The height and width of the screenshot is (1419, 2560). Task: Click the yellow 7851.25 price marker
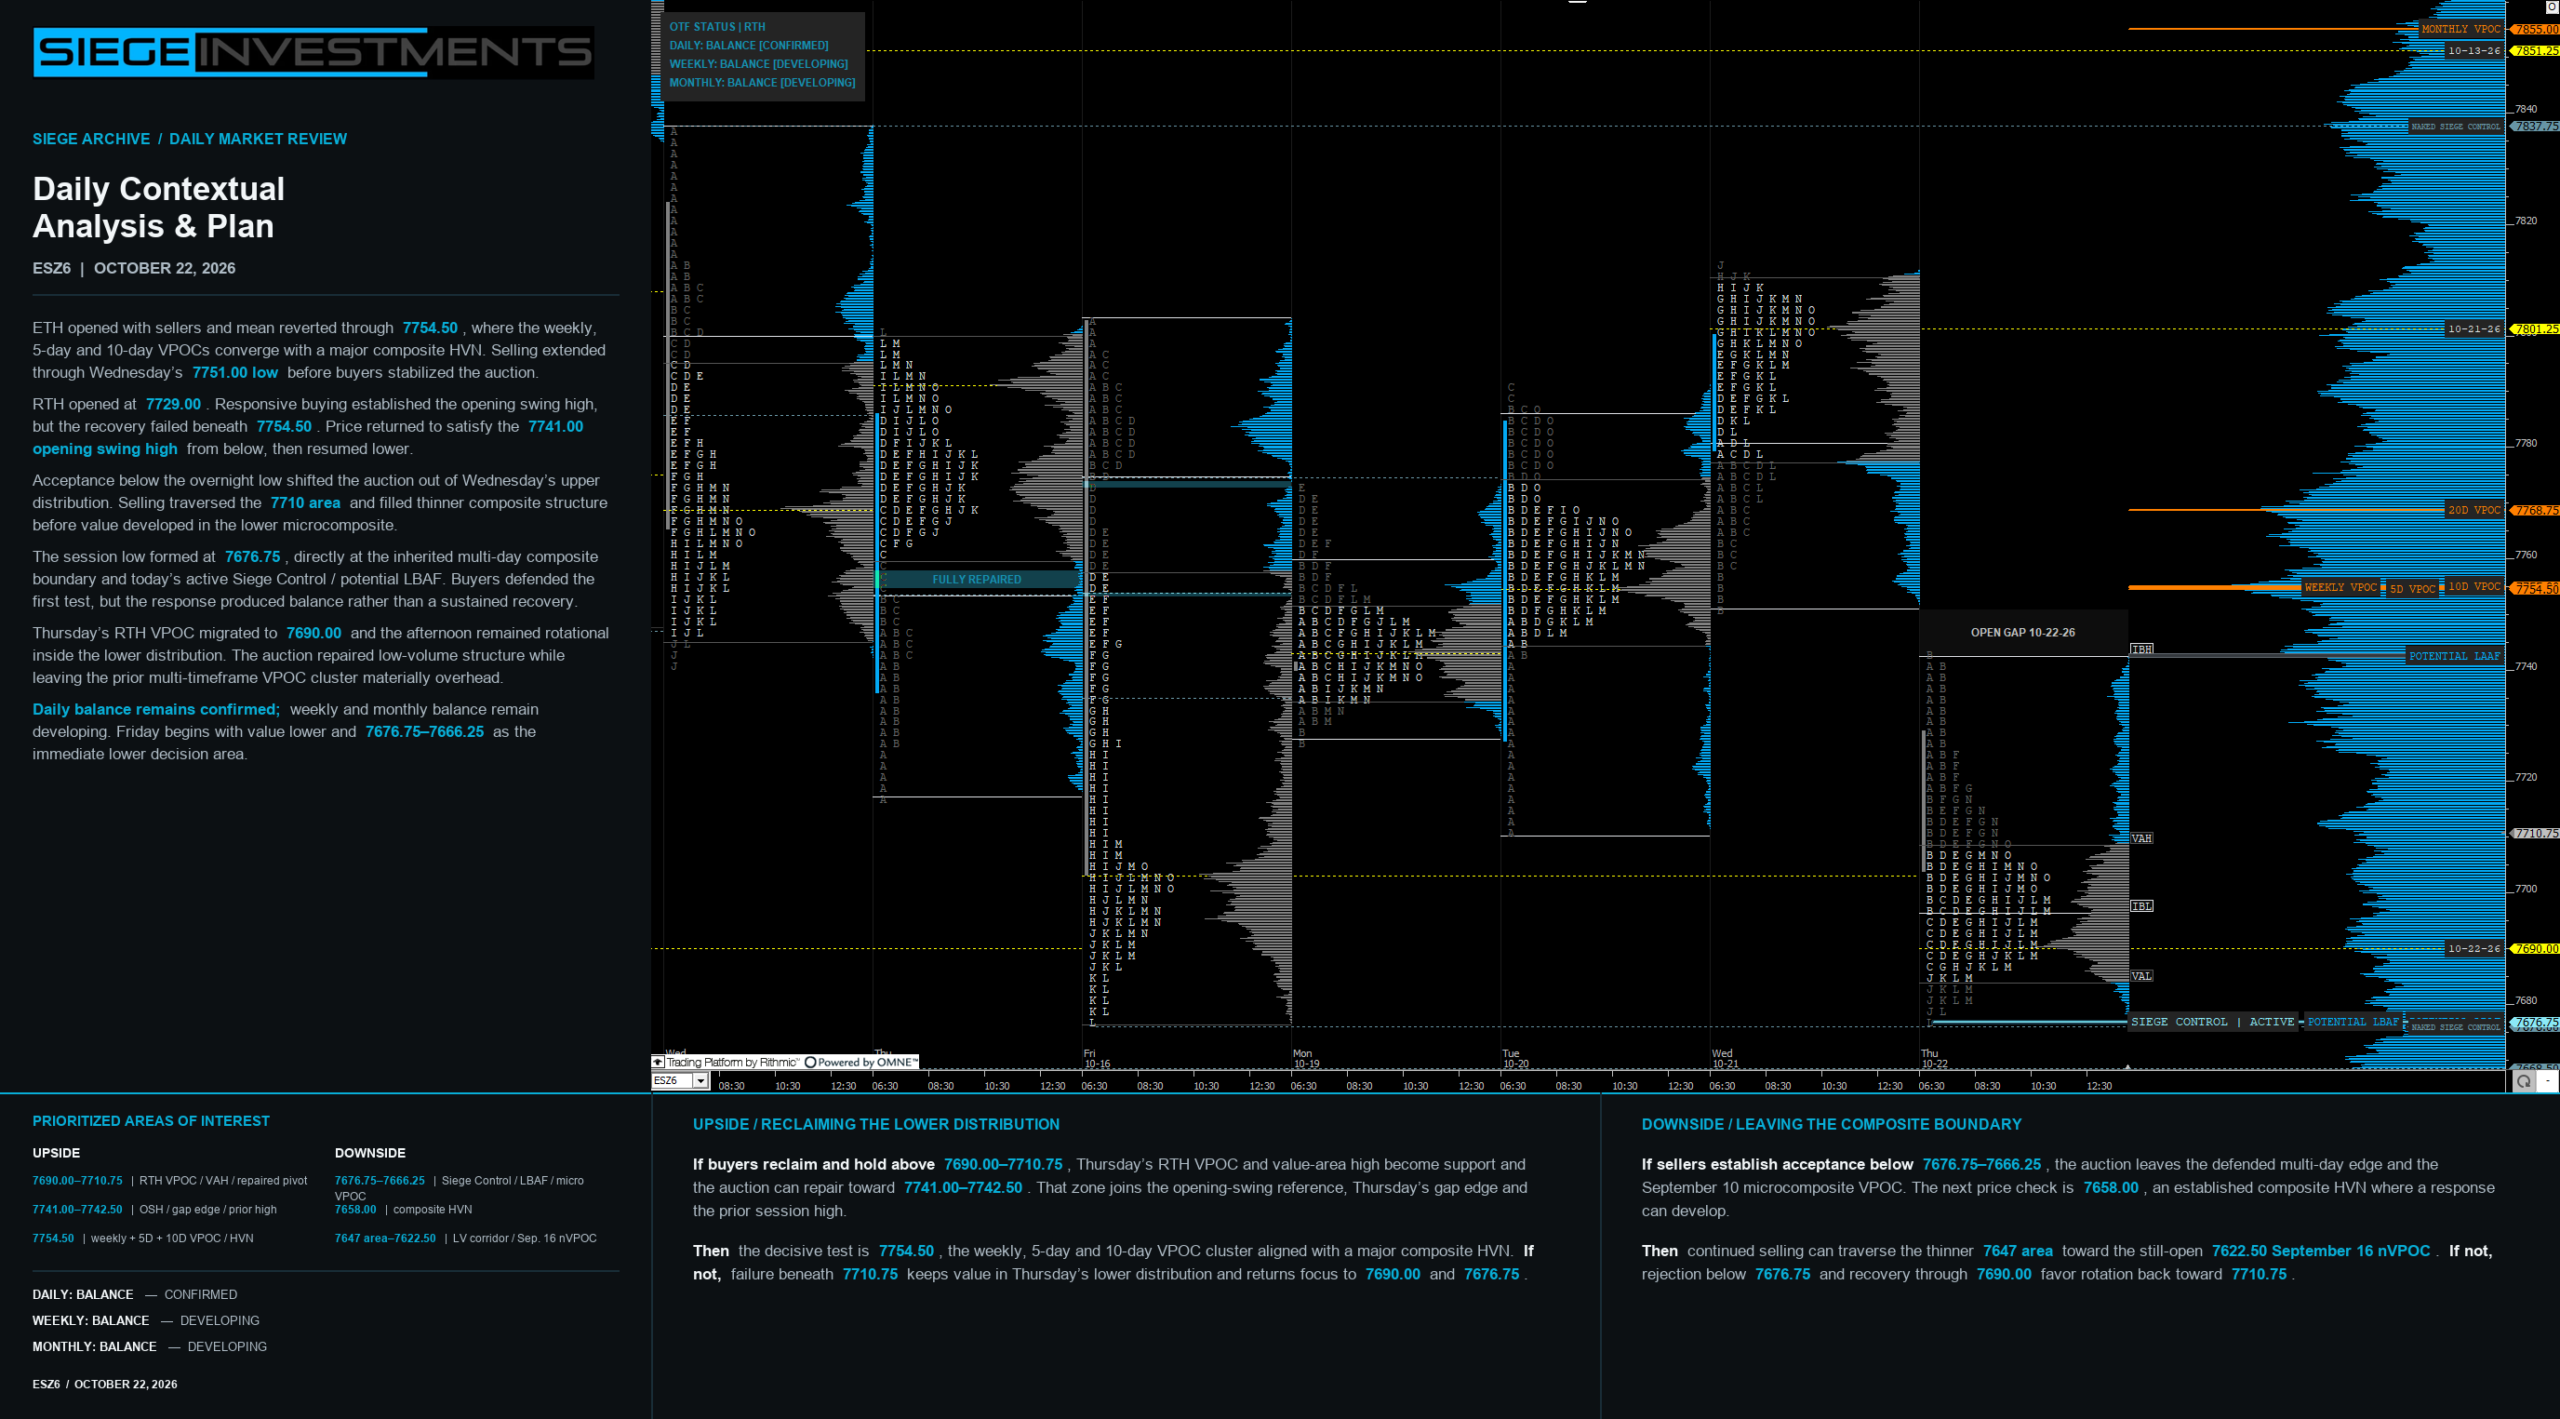click(x=2537, y=51)
